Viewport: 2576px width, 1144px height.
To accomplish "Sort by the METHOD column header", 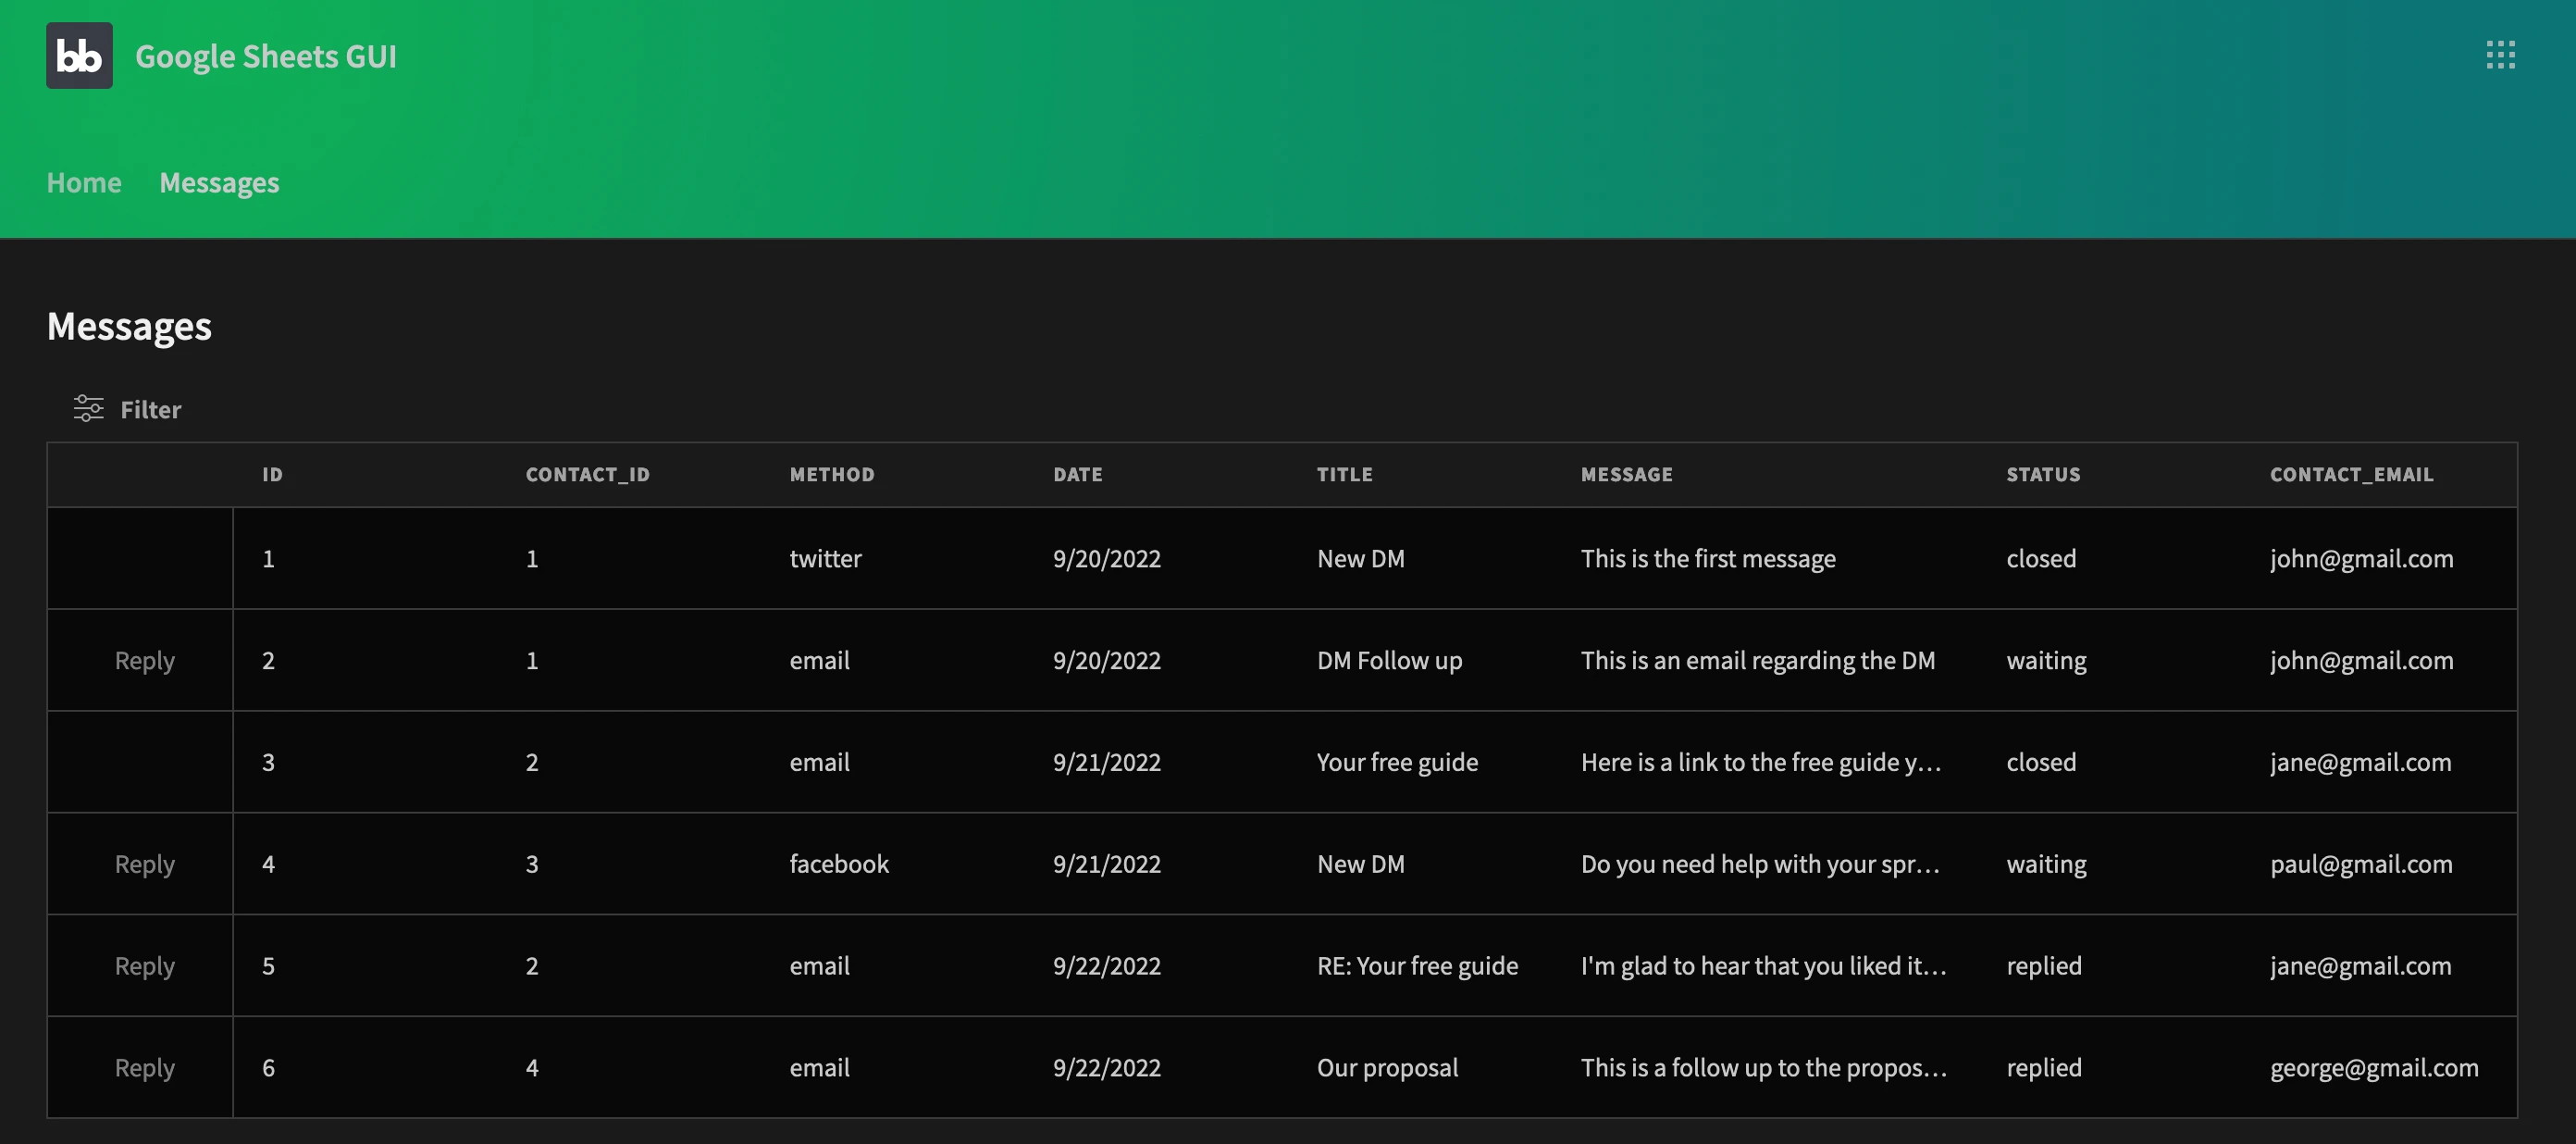I will click(832, 474).
